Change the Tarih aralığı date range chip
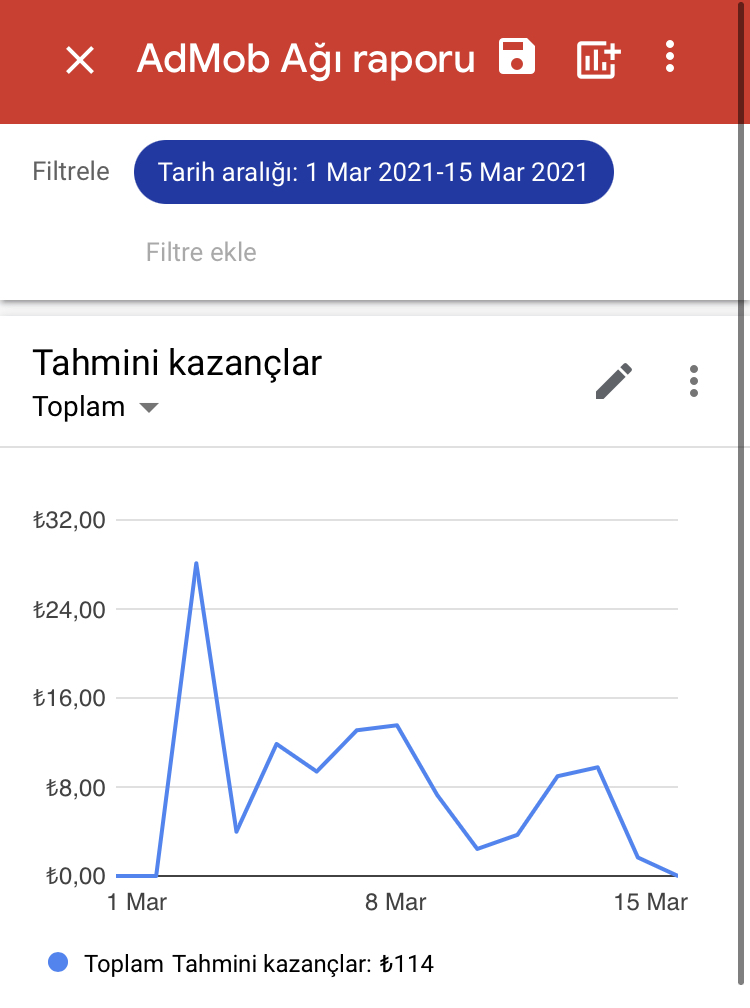This screenshot has width=750, height=1008. [373, 172]
